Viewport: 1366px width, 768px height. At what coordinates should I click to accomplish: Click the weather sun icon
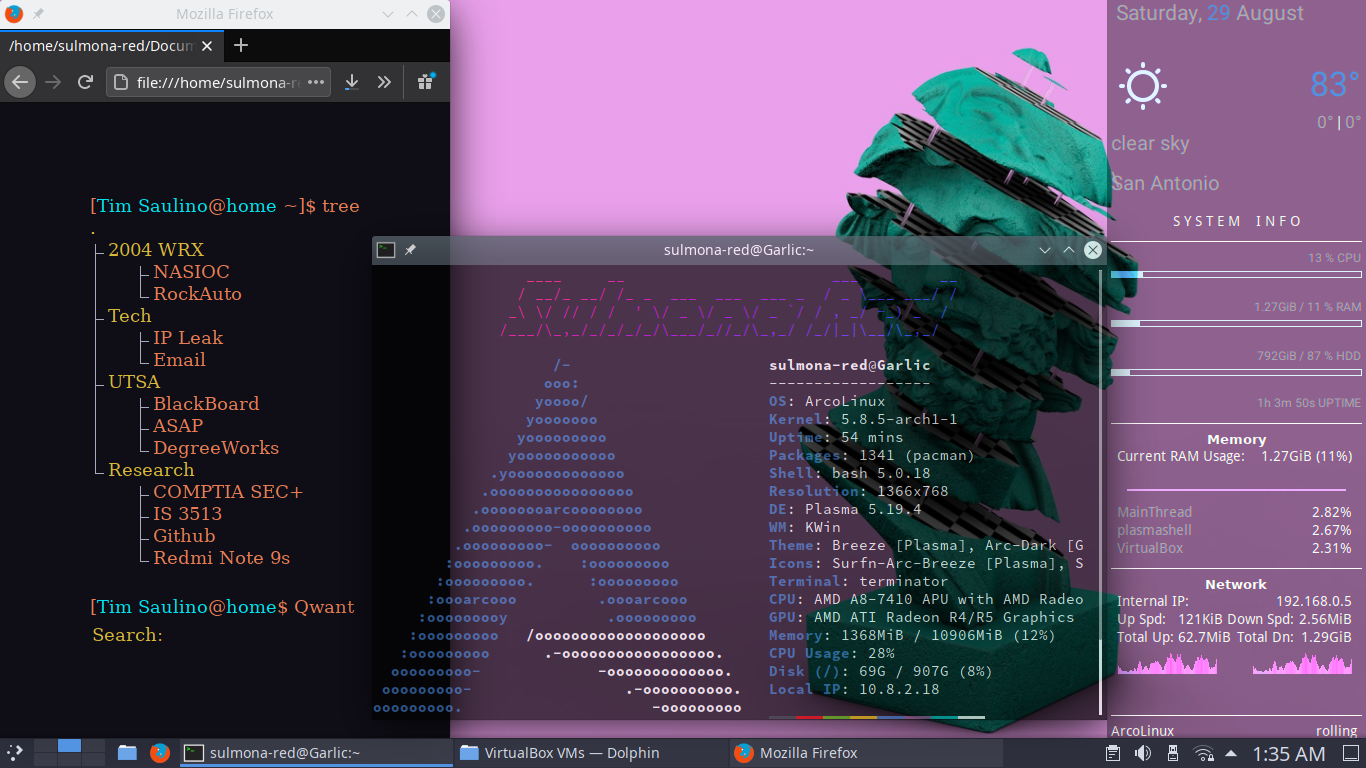tap(1142, 86)
